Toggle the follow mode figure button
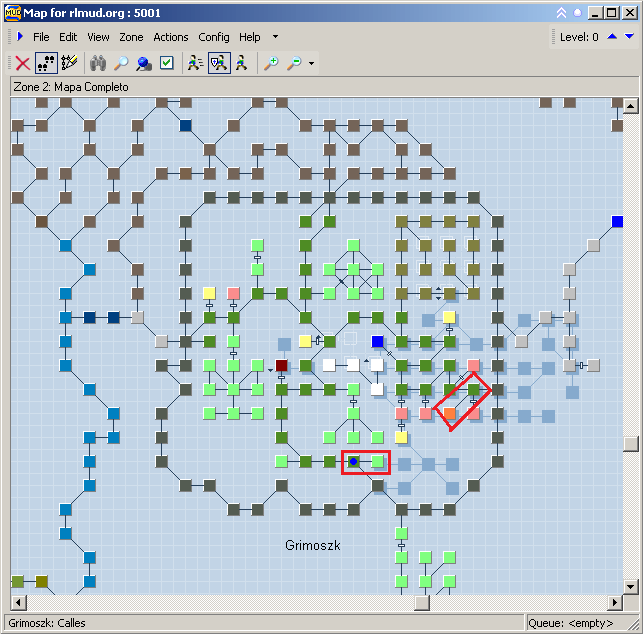 pos(218,63)
